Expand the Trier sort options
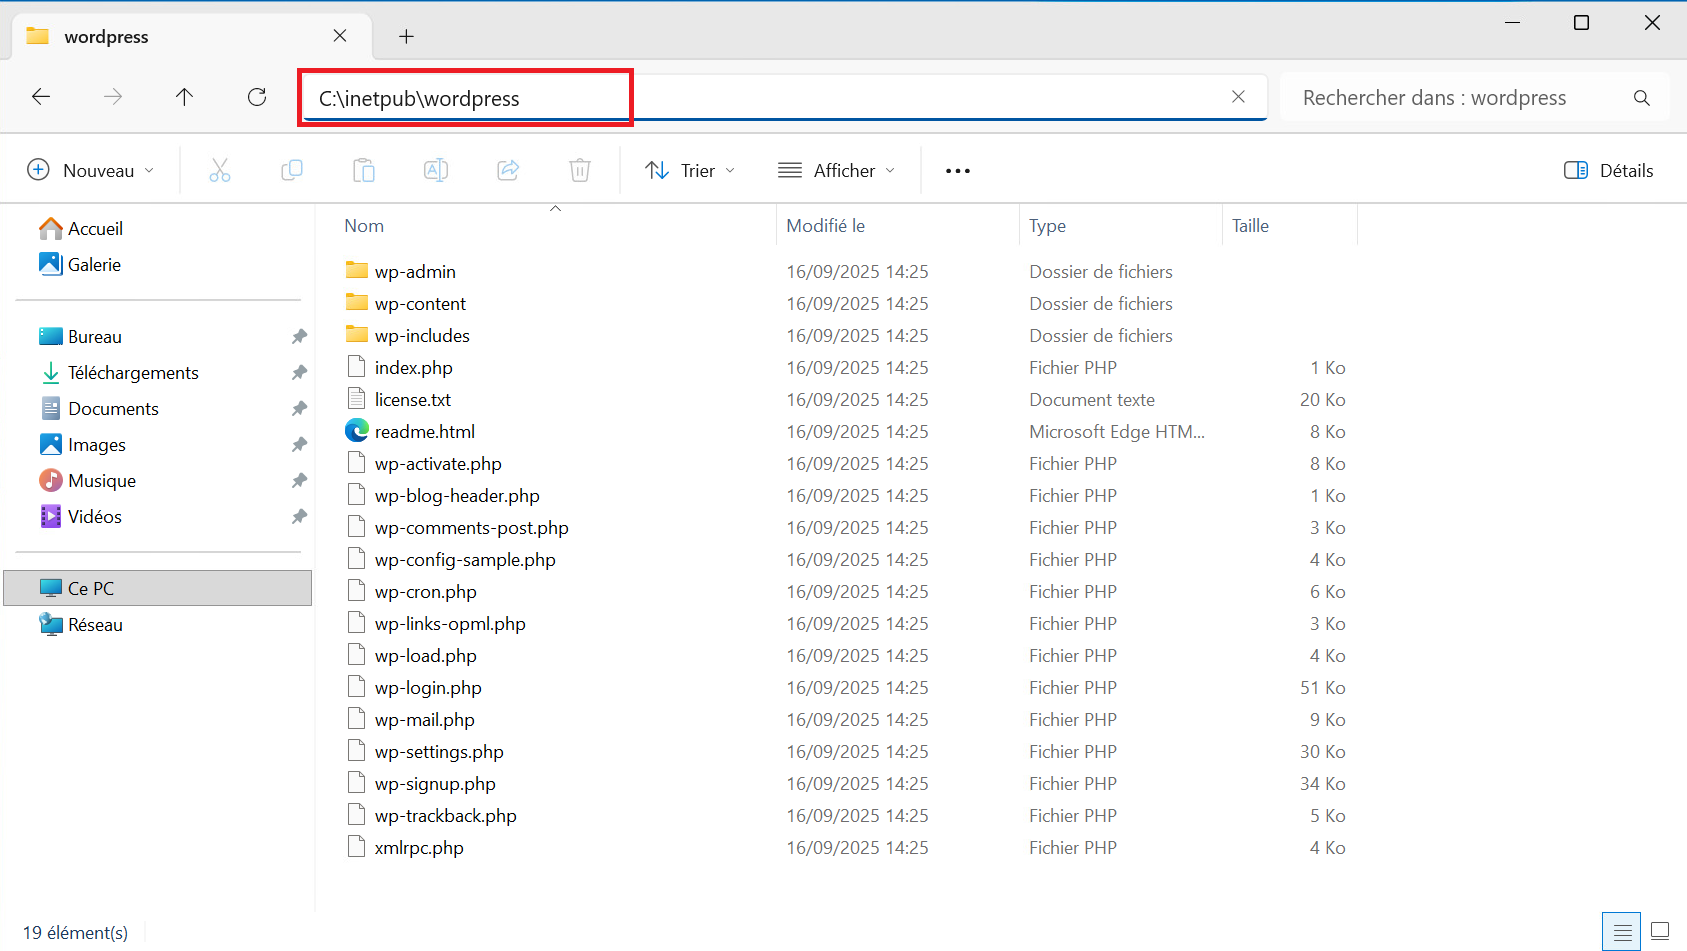 [690, 170]
